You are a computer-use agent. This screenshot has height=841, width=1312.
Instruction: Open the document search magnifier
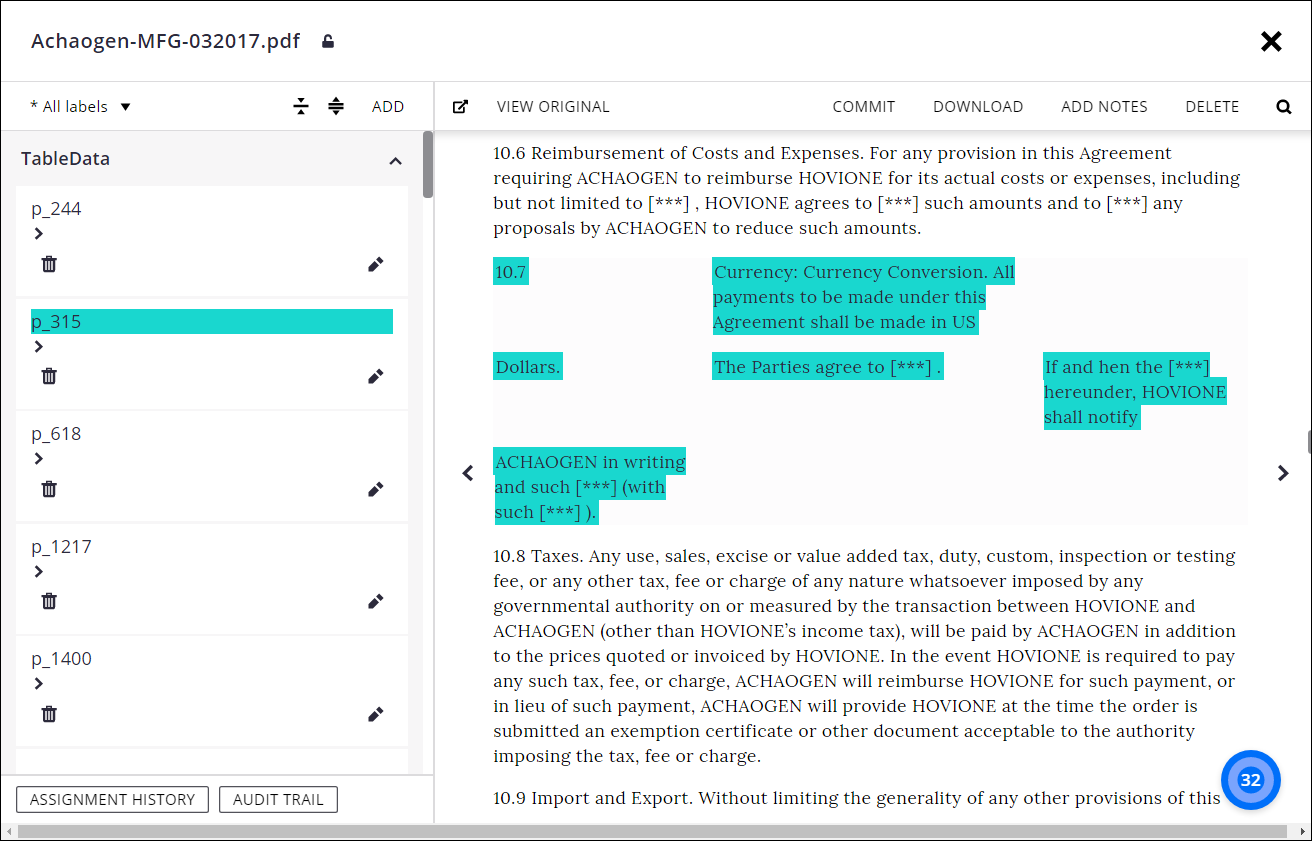coord(1283,106)
